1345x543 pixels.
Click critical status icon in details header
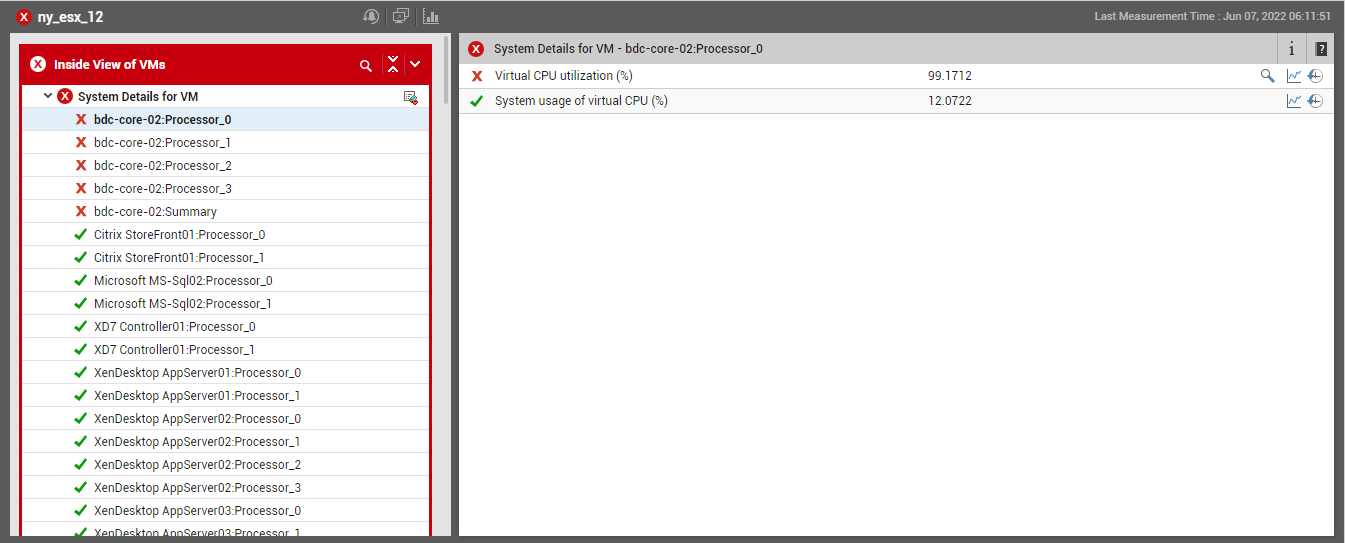[x=476, y=49]
